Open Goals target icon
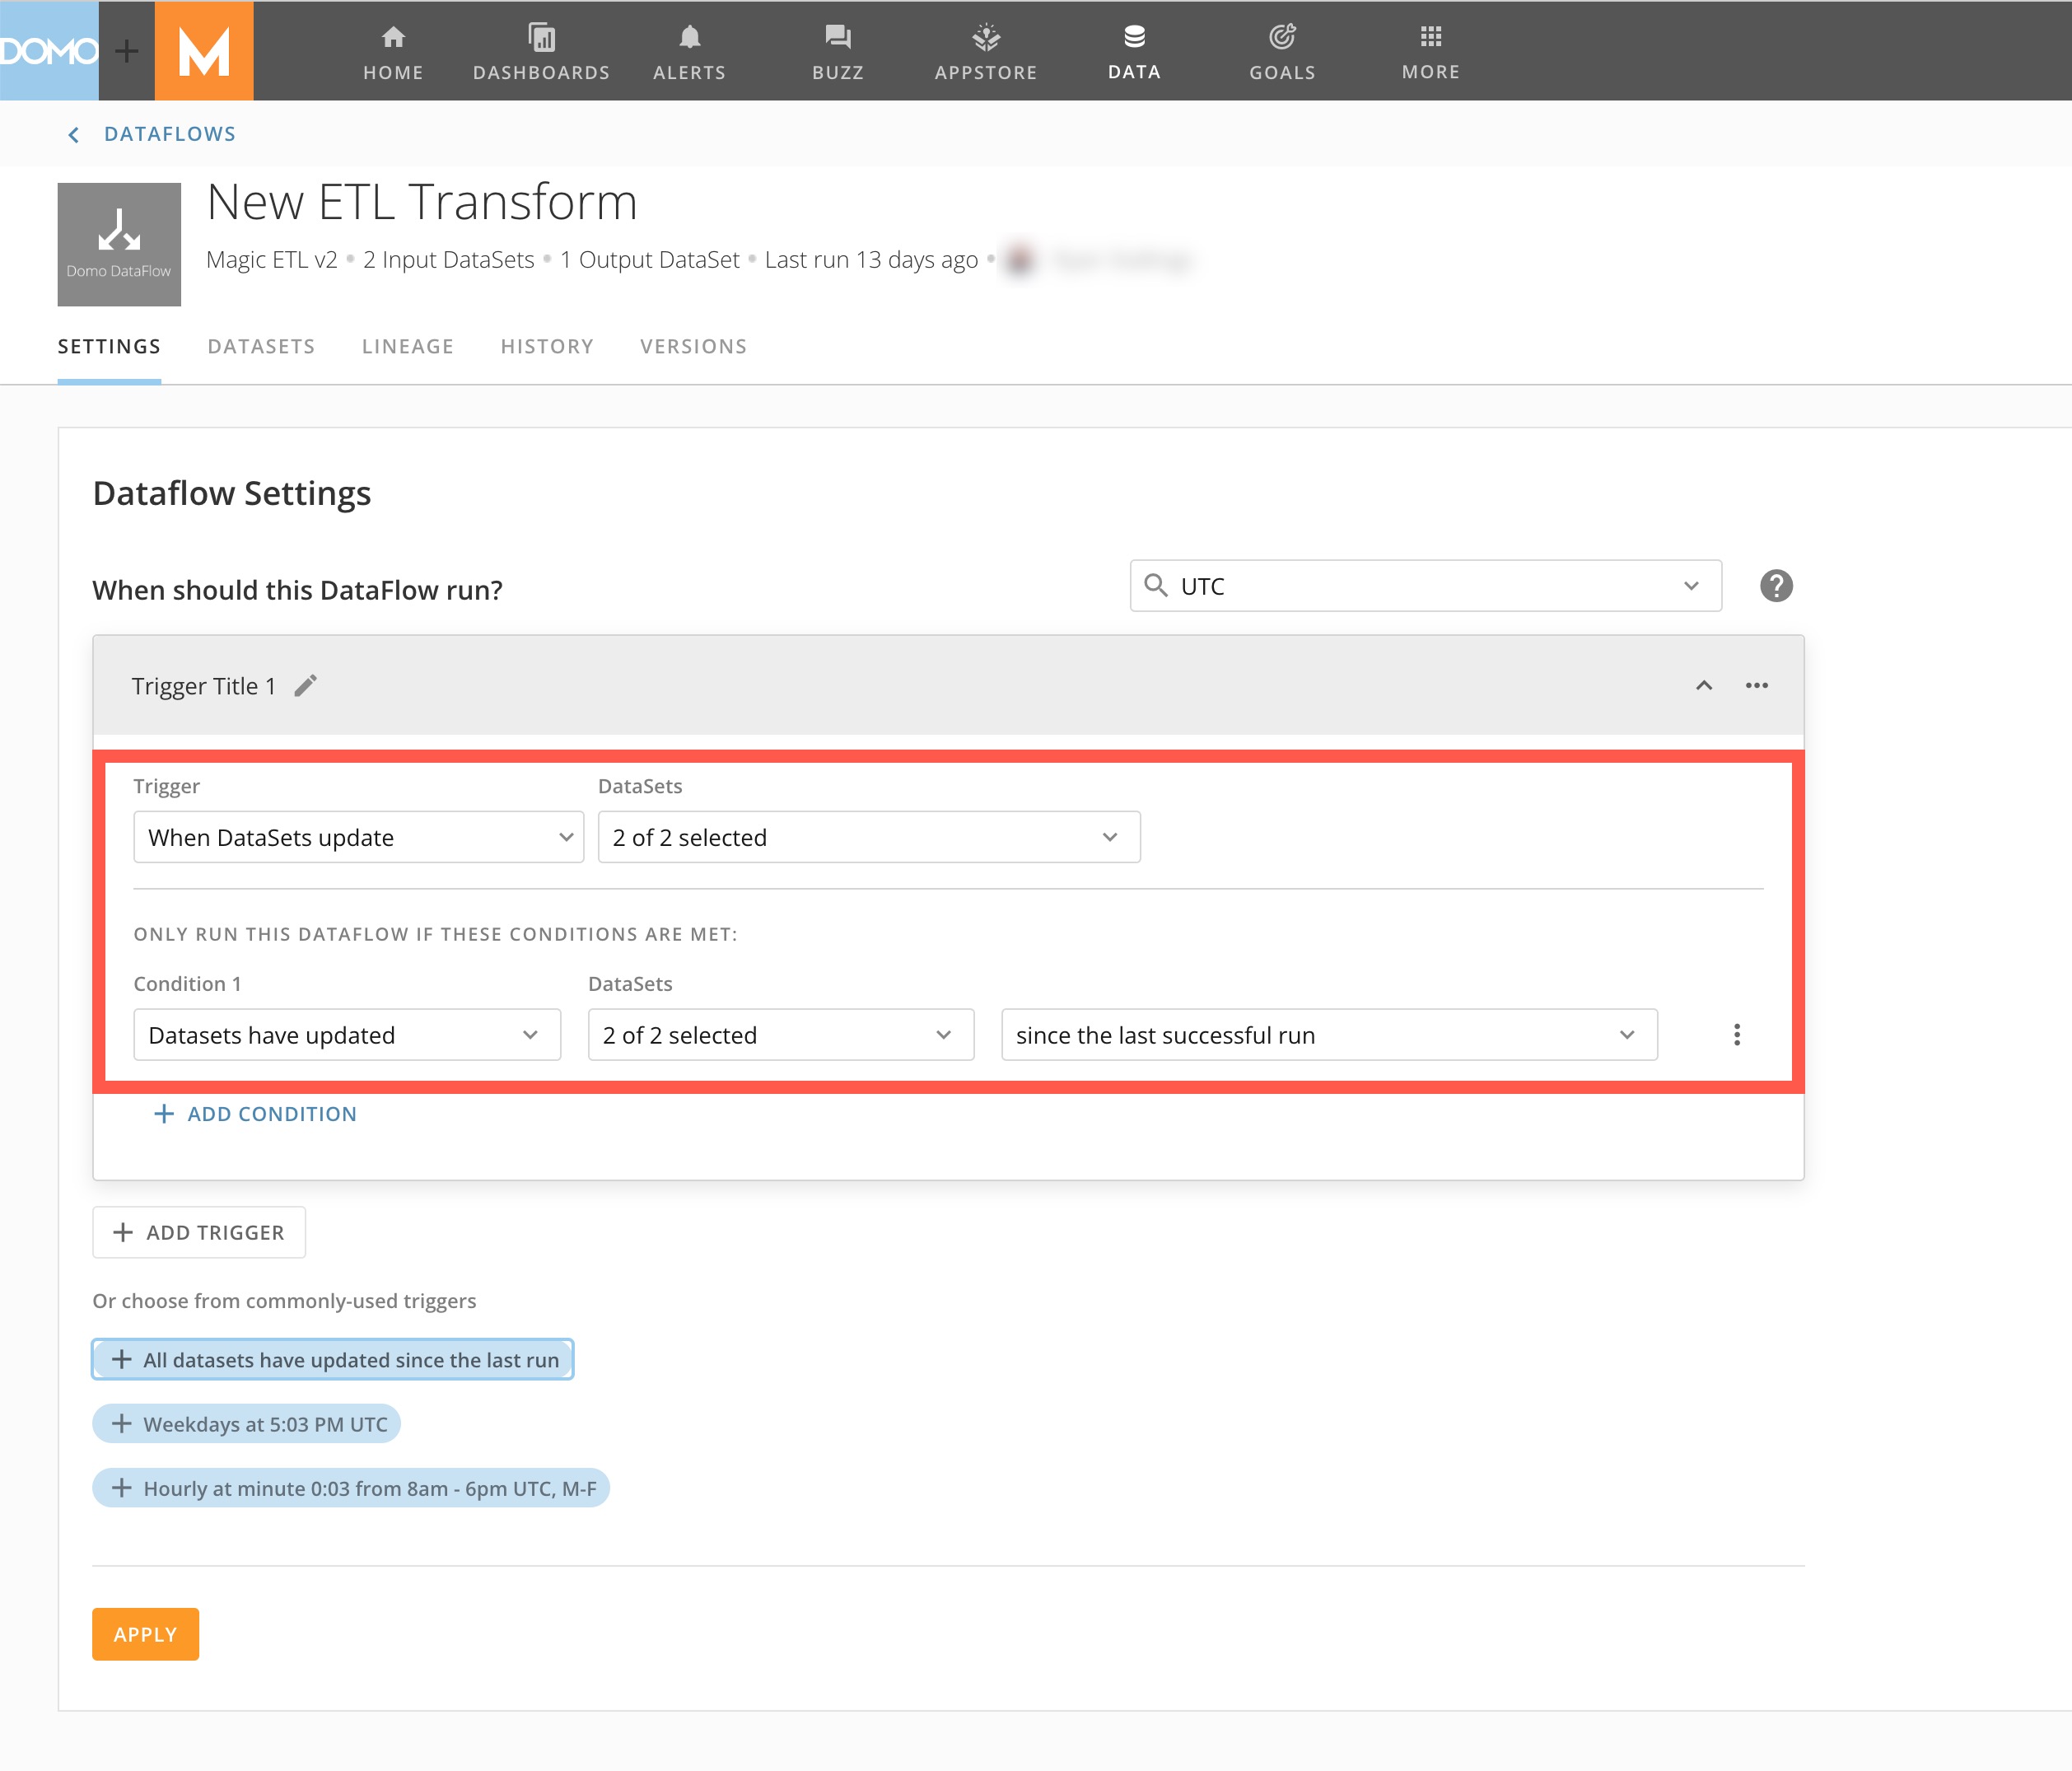 (1281, 50)
